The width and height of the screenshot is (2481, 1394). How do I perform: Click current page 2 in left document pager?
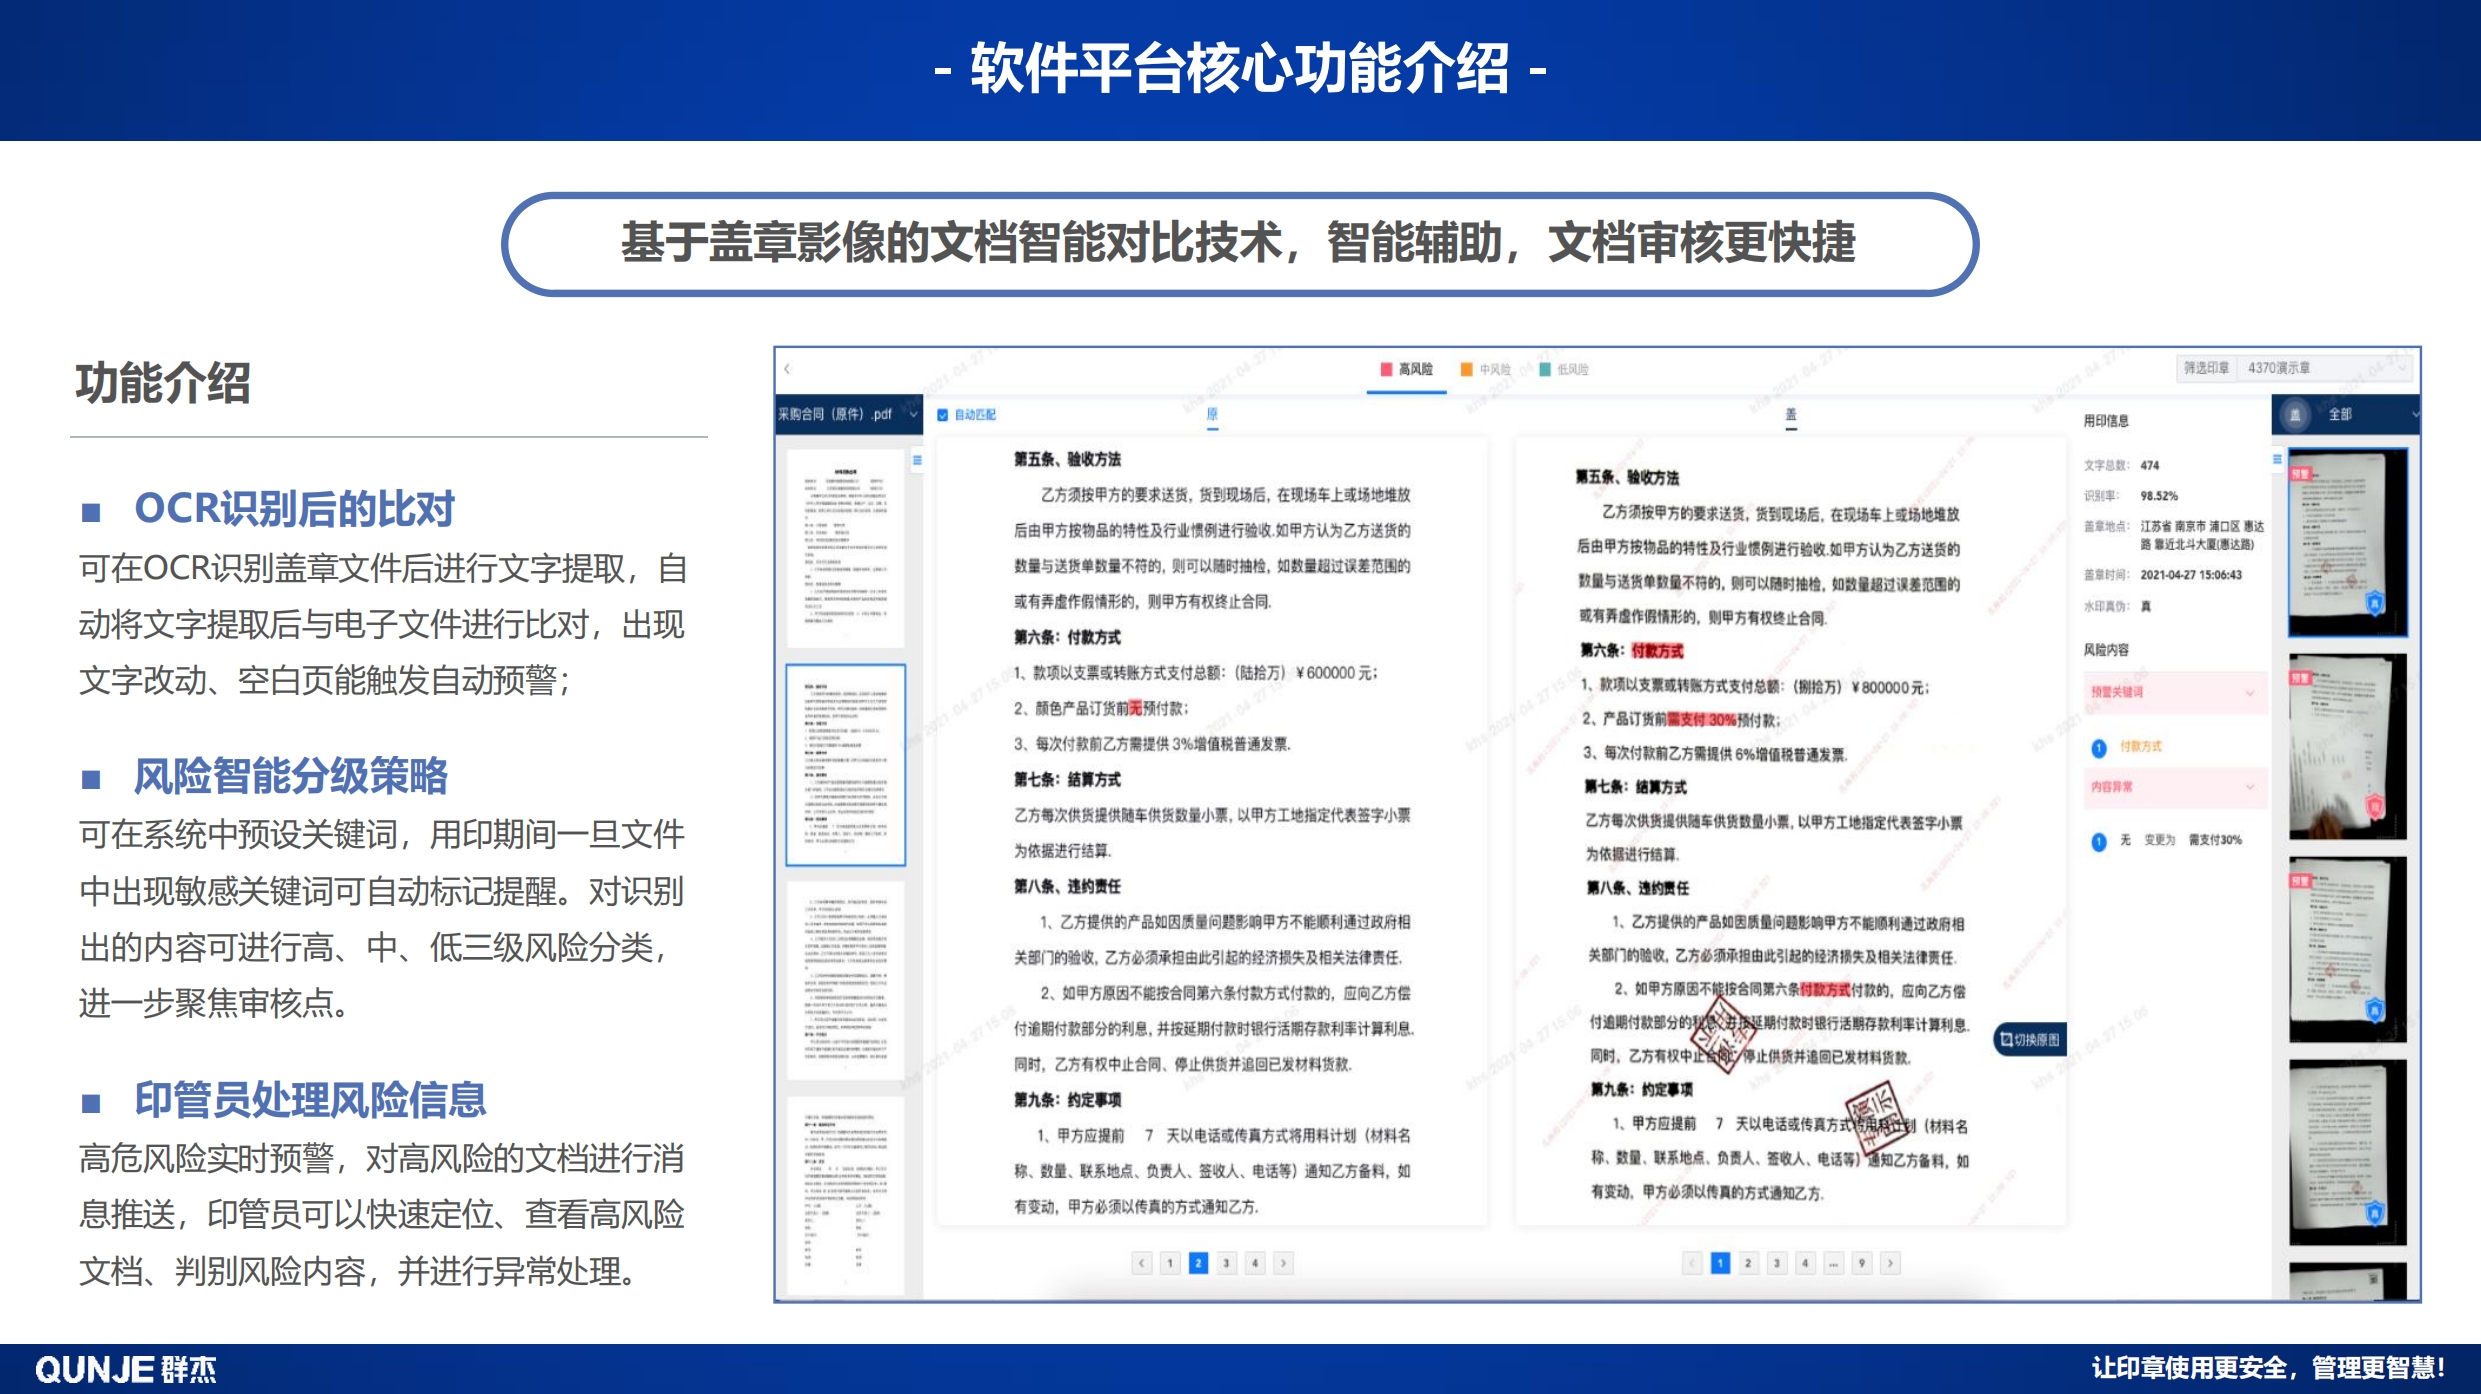coord(1198,1263)
